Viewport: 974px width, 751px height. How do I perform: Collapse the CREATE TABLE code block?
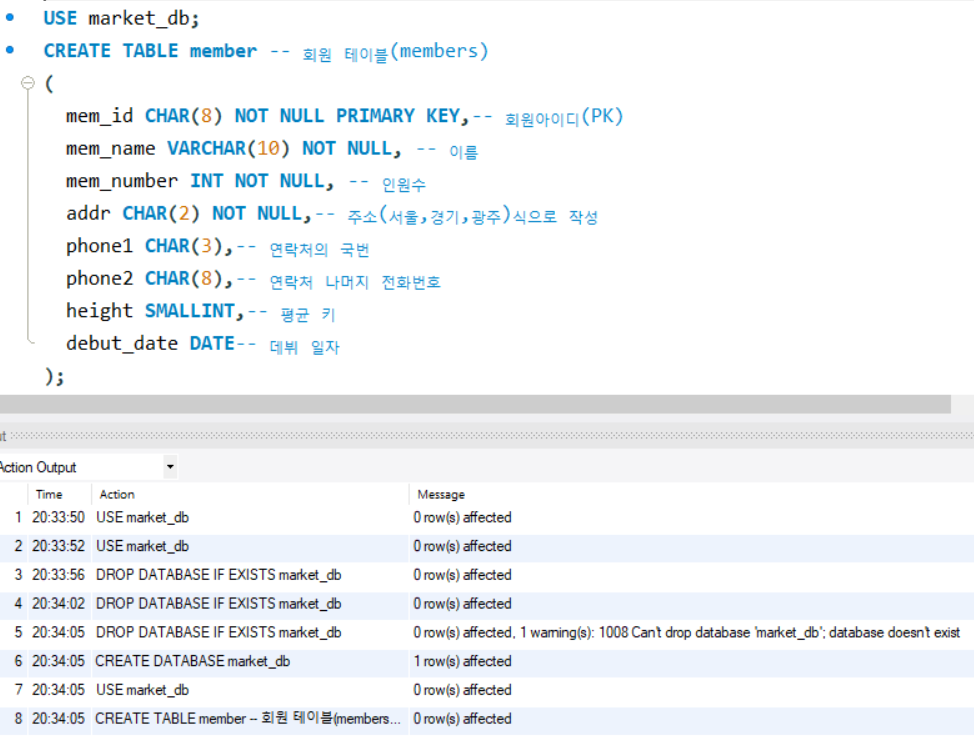point(27,83)
